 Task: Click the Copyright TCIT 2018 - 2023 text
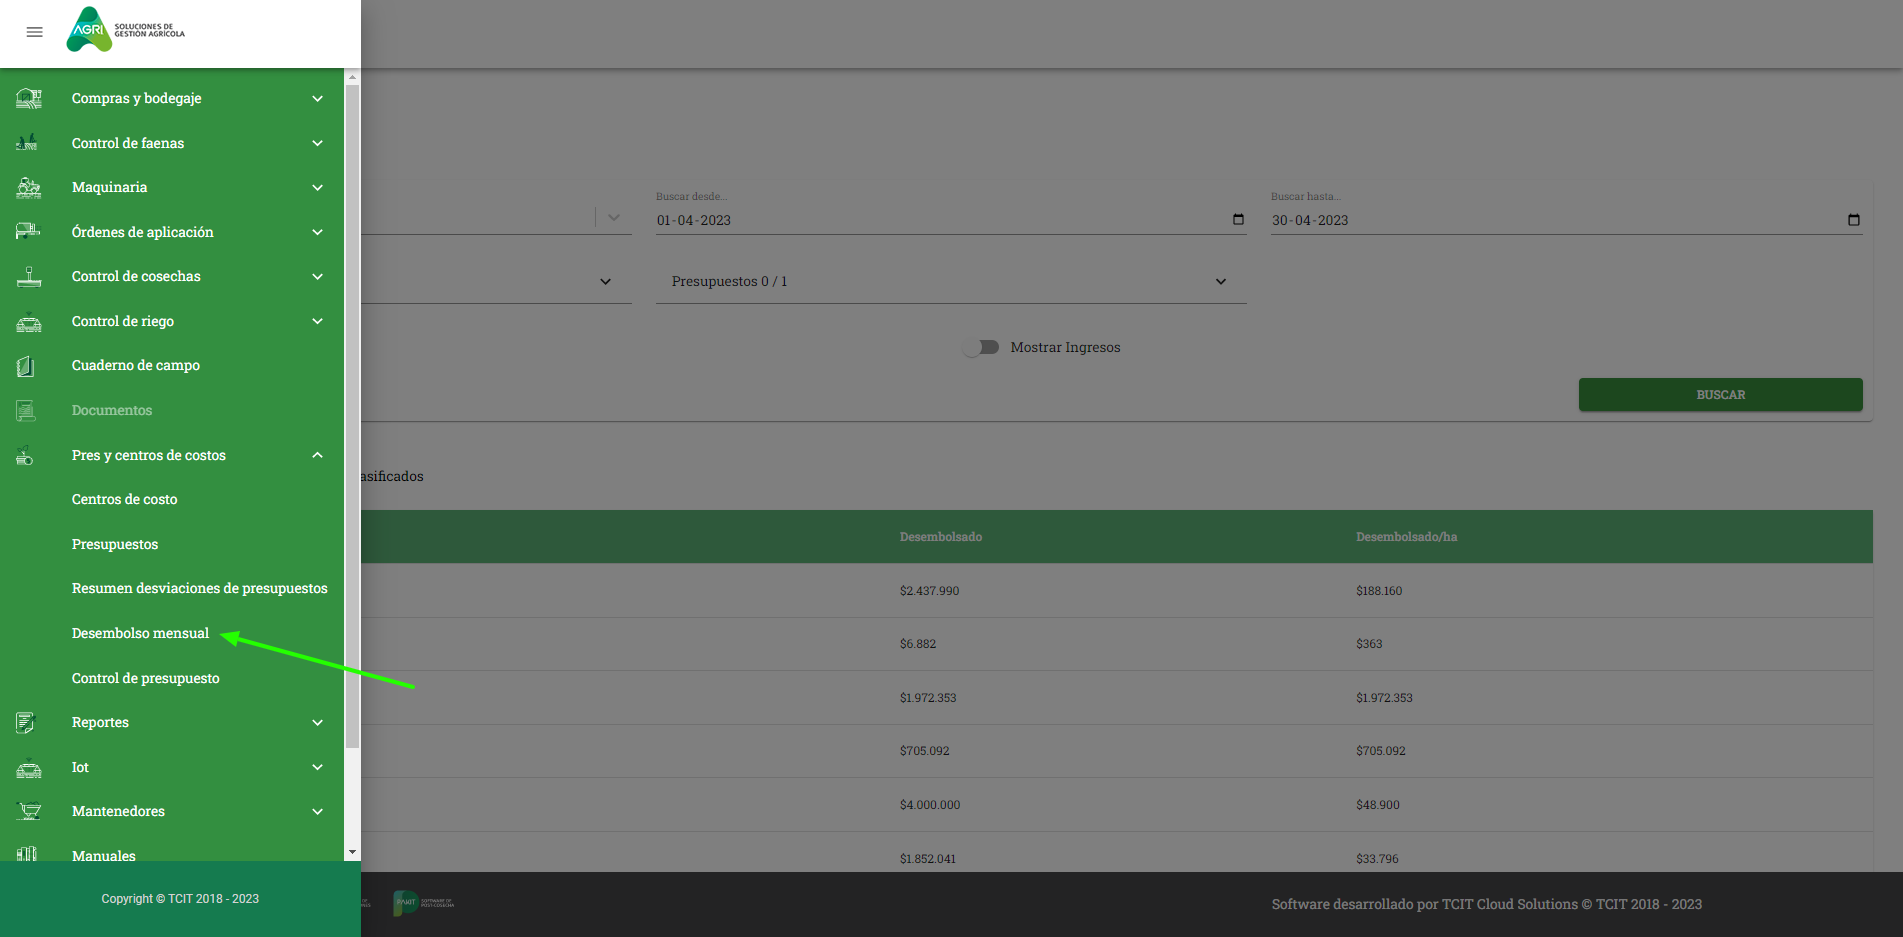pyautogui.click(x=180, y=899)
